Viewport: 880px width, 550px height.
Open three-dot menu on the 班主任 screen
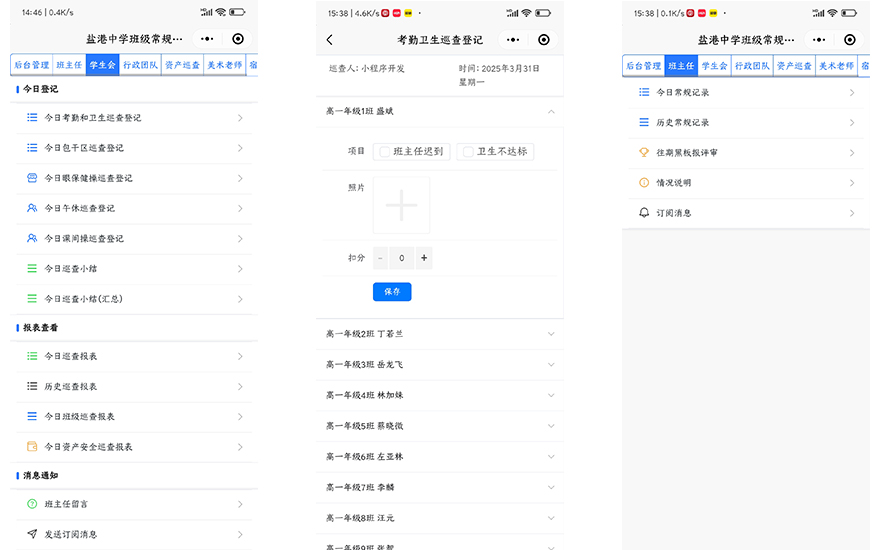click(819, 40)
